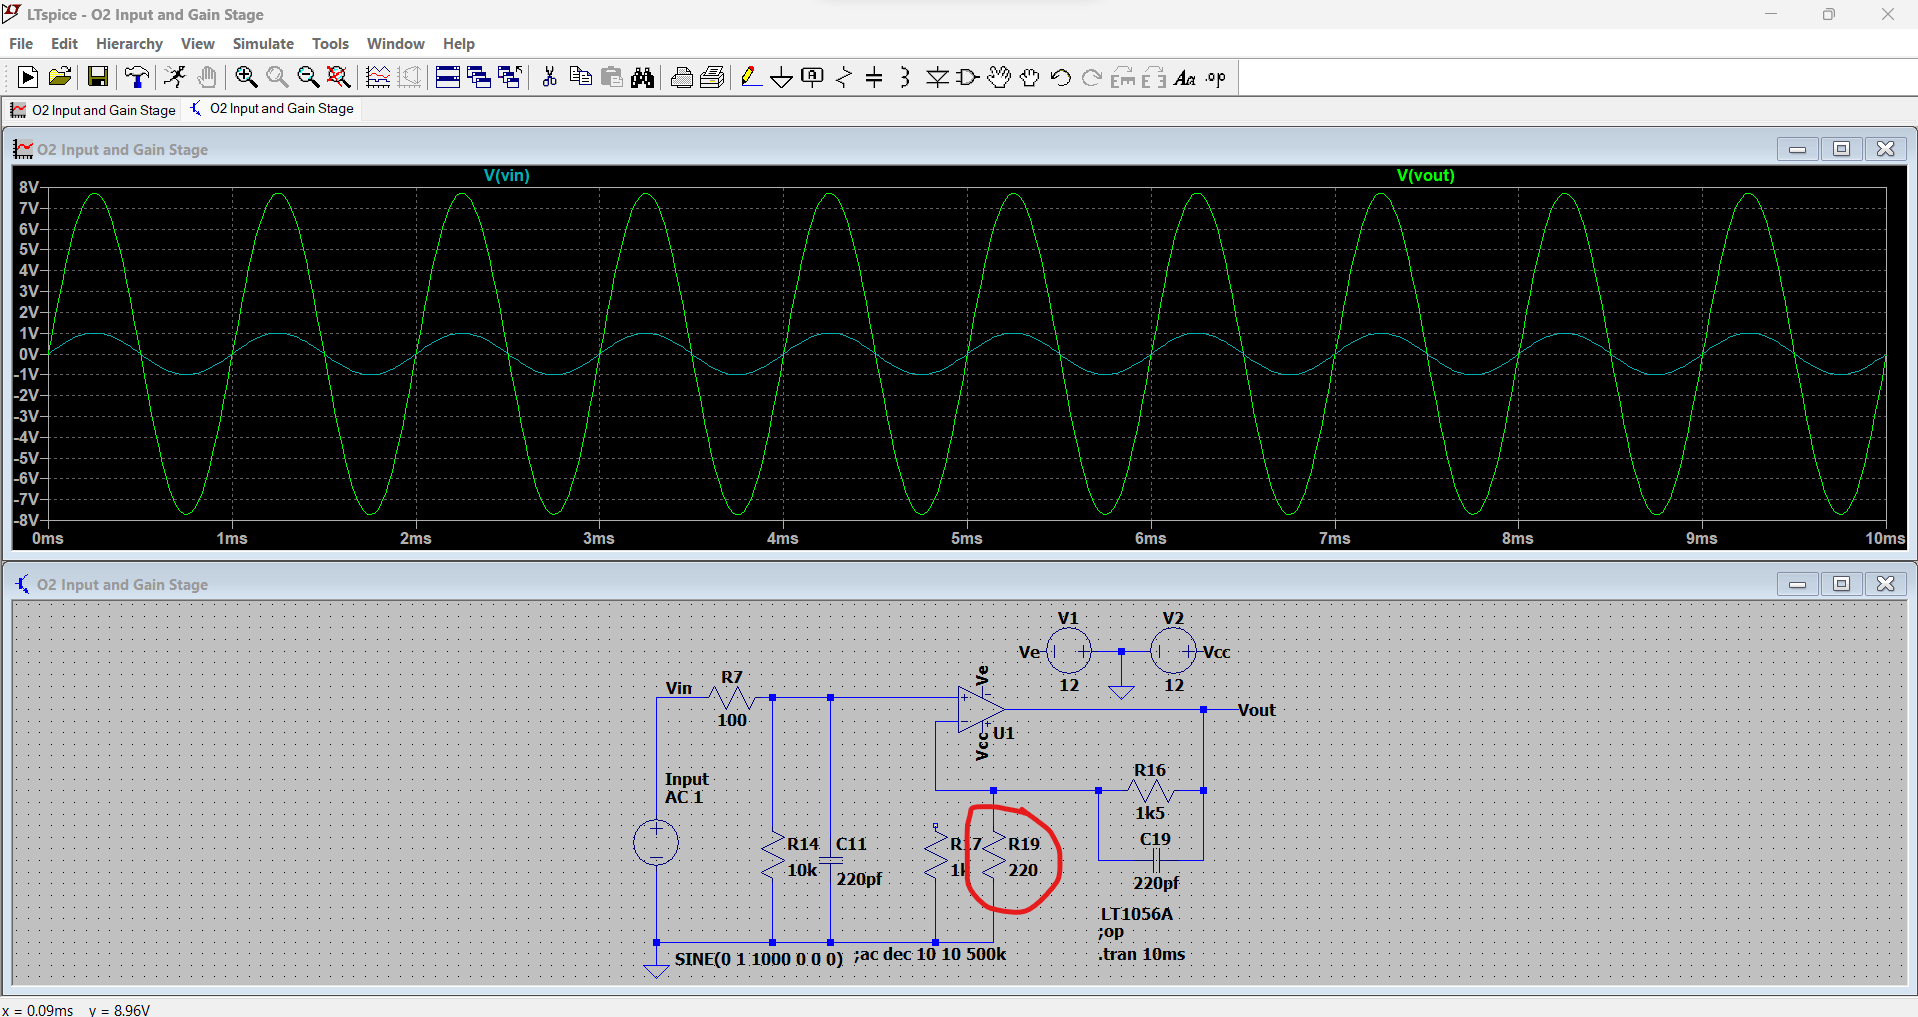Screen dimensions: 1918x1017
Task: Select the capacitor placement tool
Action: point(874,77)
